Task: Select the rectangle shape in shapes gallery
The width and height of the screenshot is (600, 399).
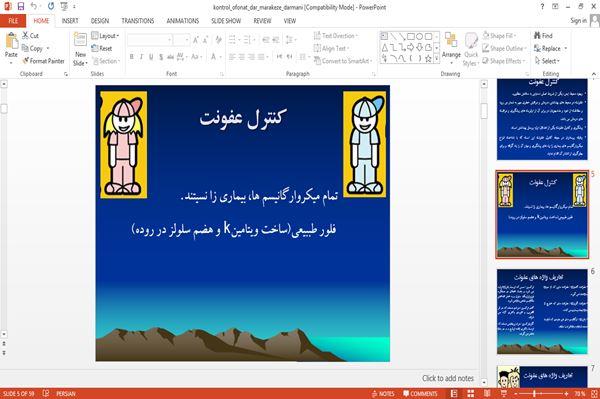Action: pos(411,36)
